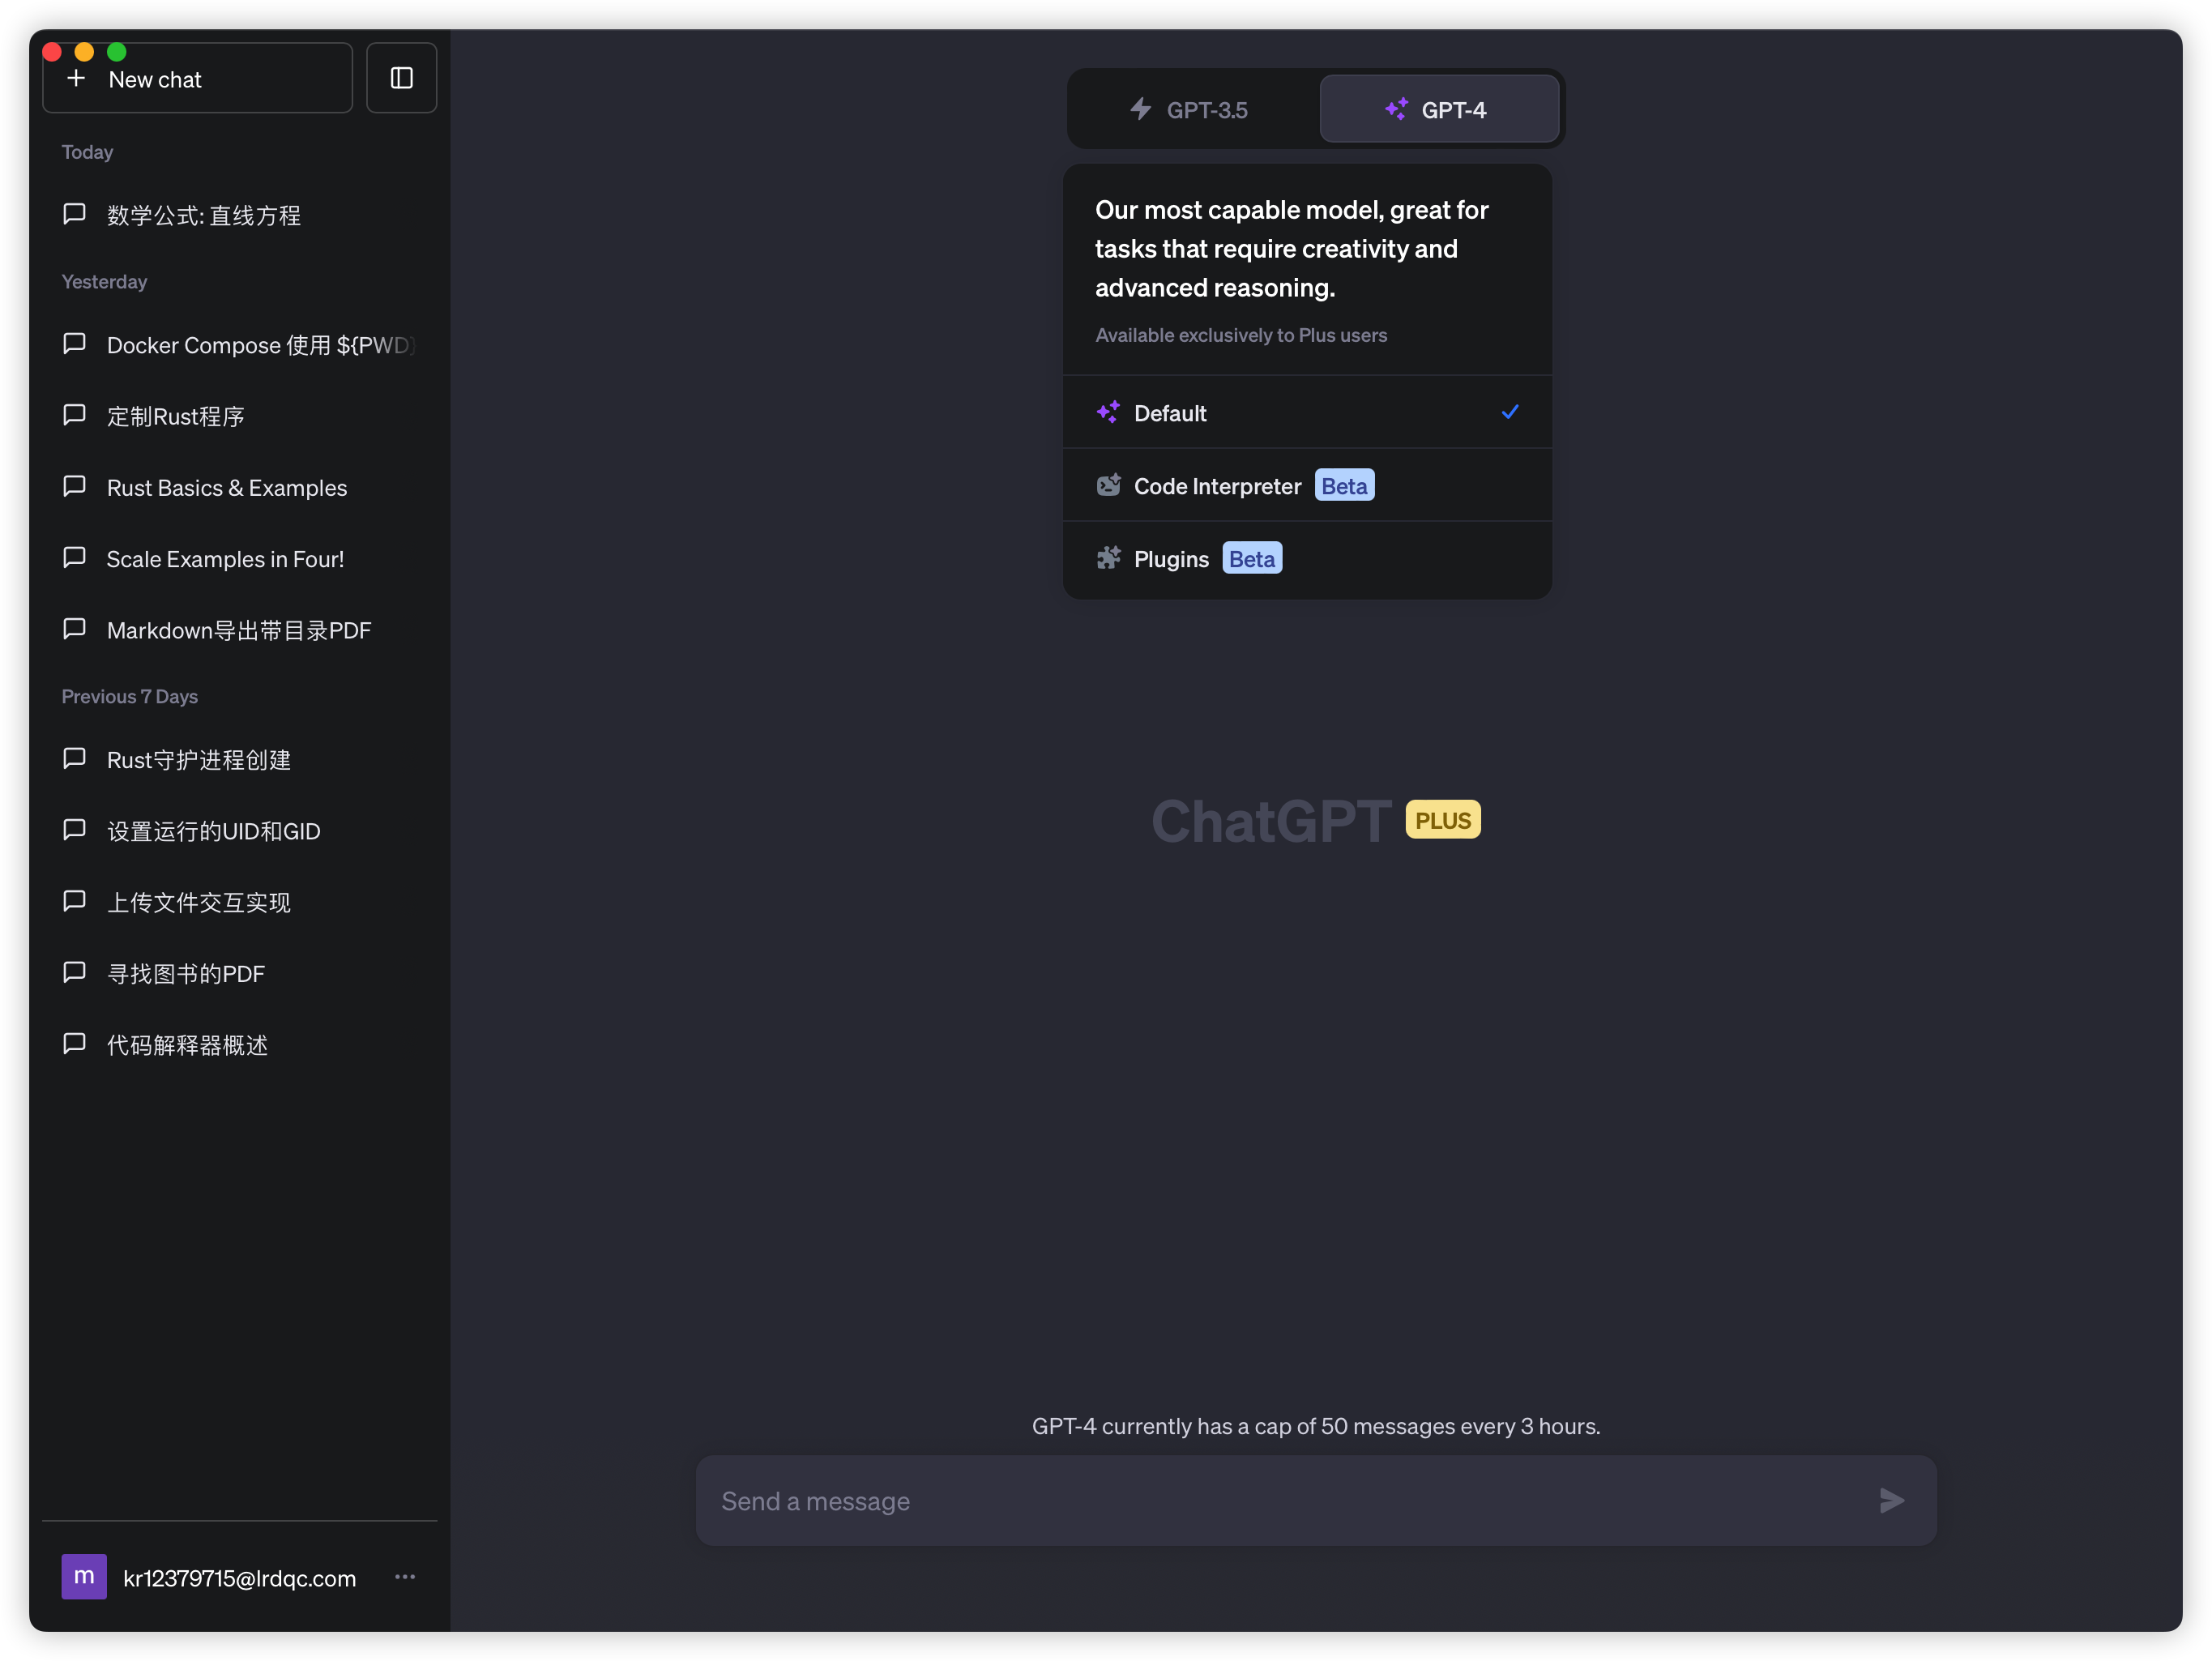Focus the Send a message input field
2212x1661 pixels.
1316,1500
